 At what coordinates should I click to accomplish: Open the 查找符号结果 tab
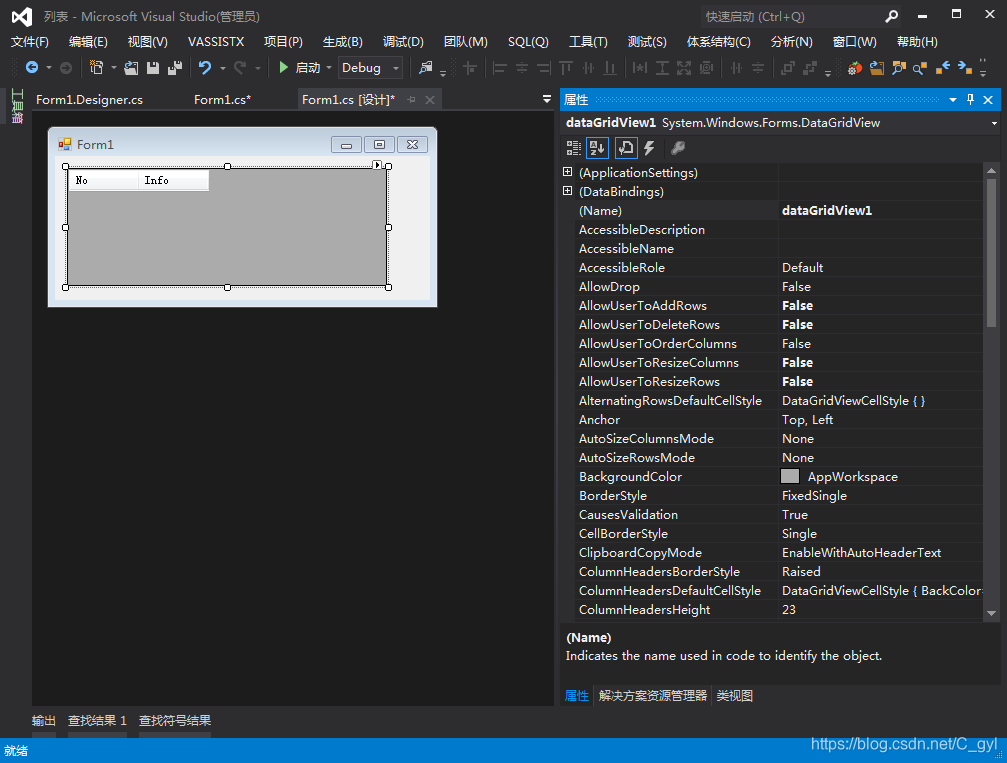[175, 721]
